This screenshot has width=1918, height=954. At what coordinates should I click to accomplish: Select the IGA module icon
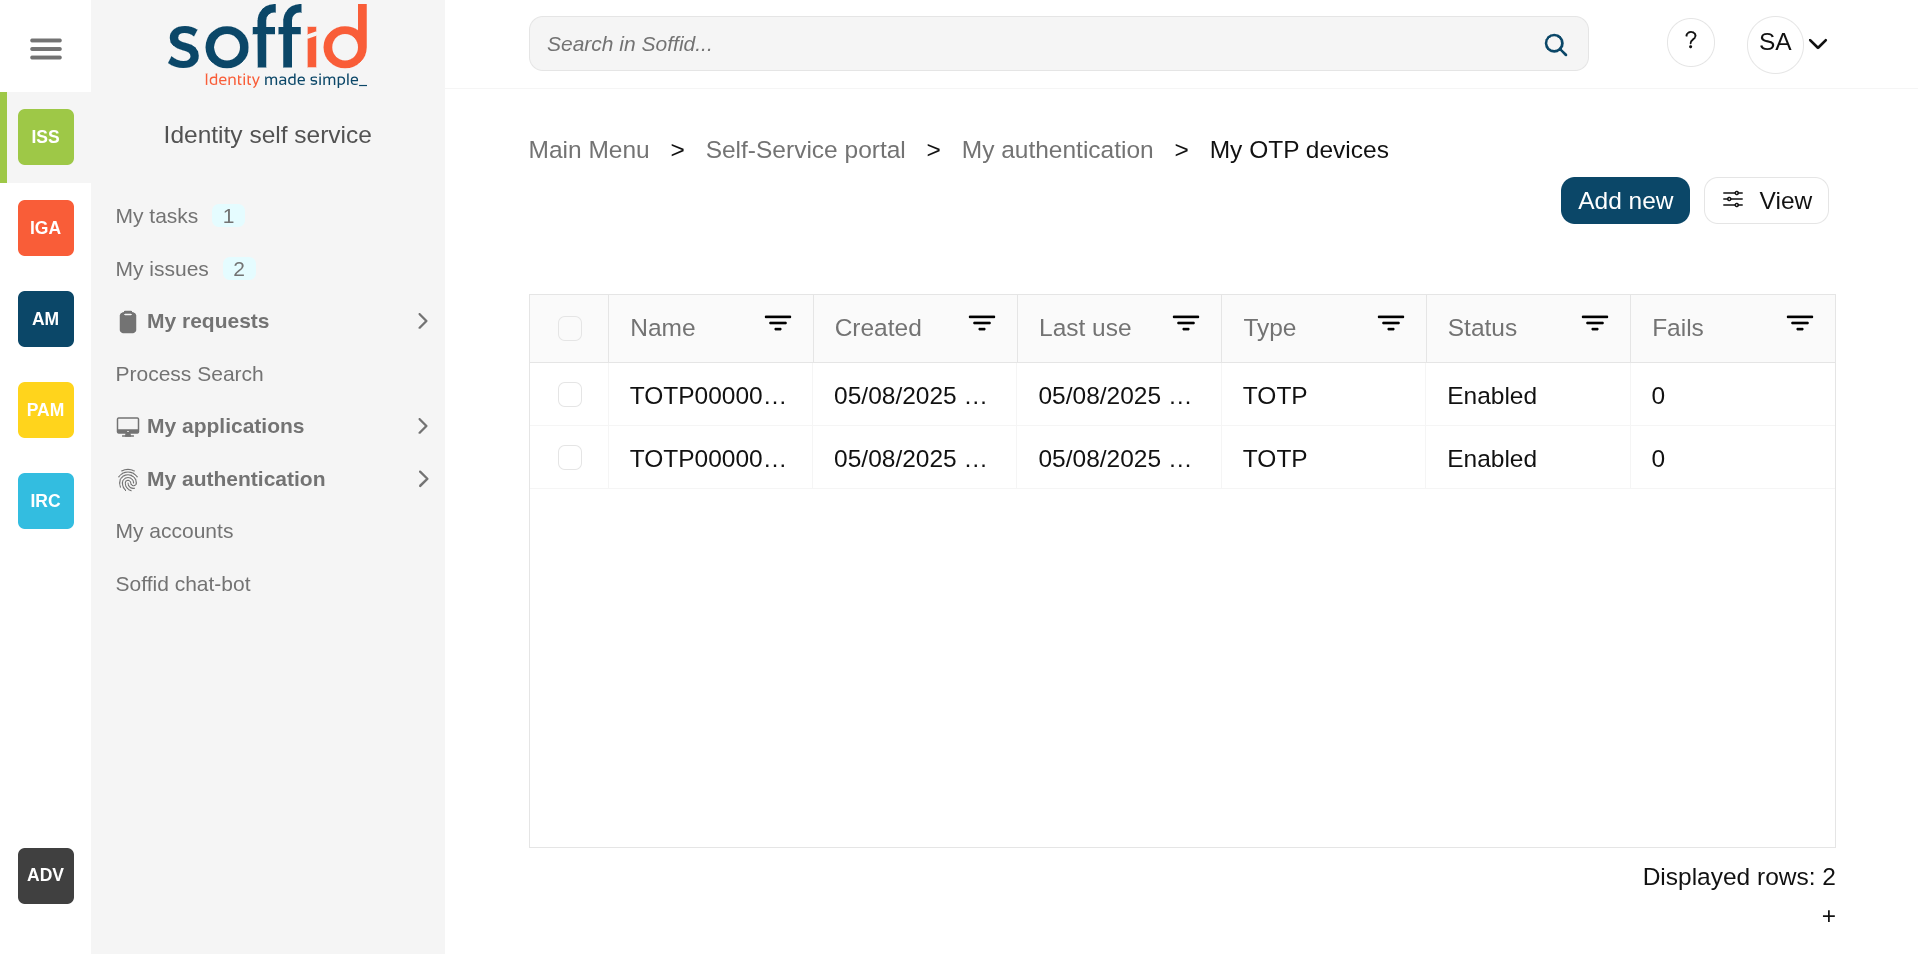tap(45, 228)
